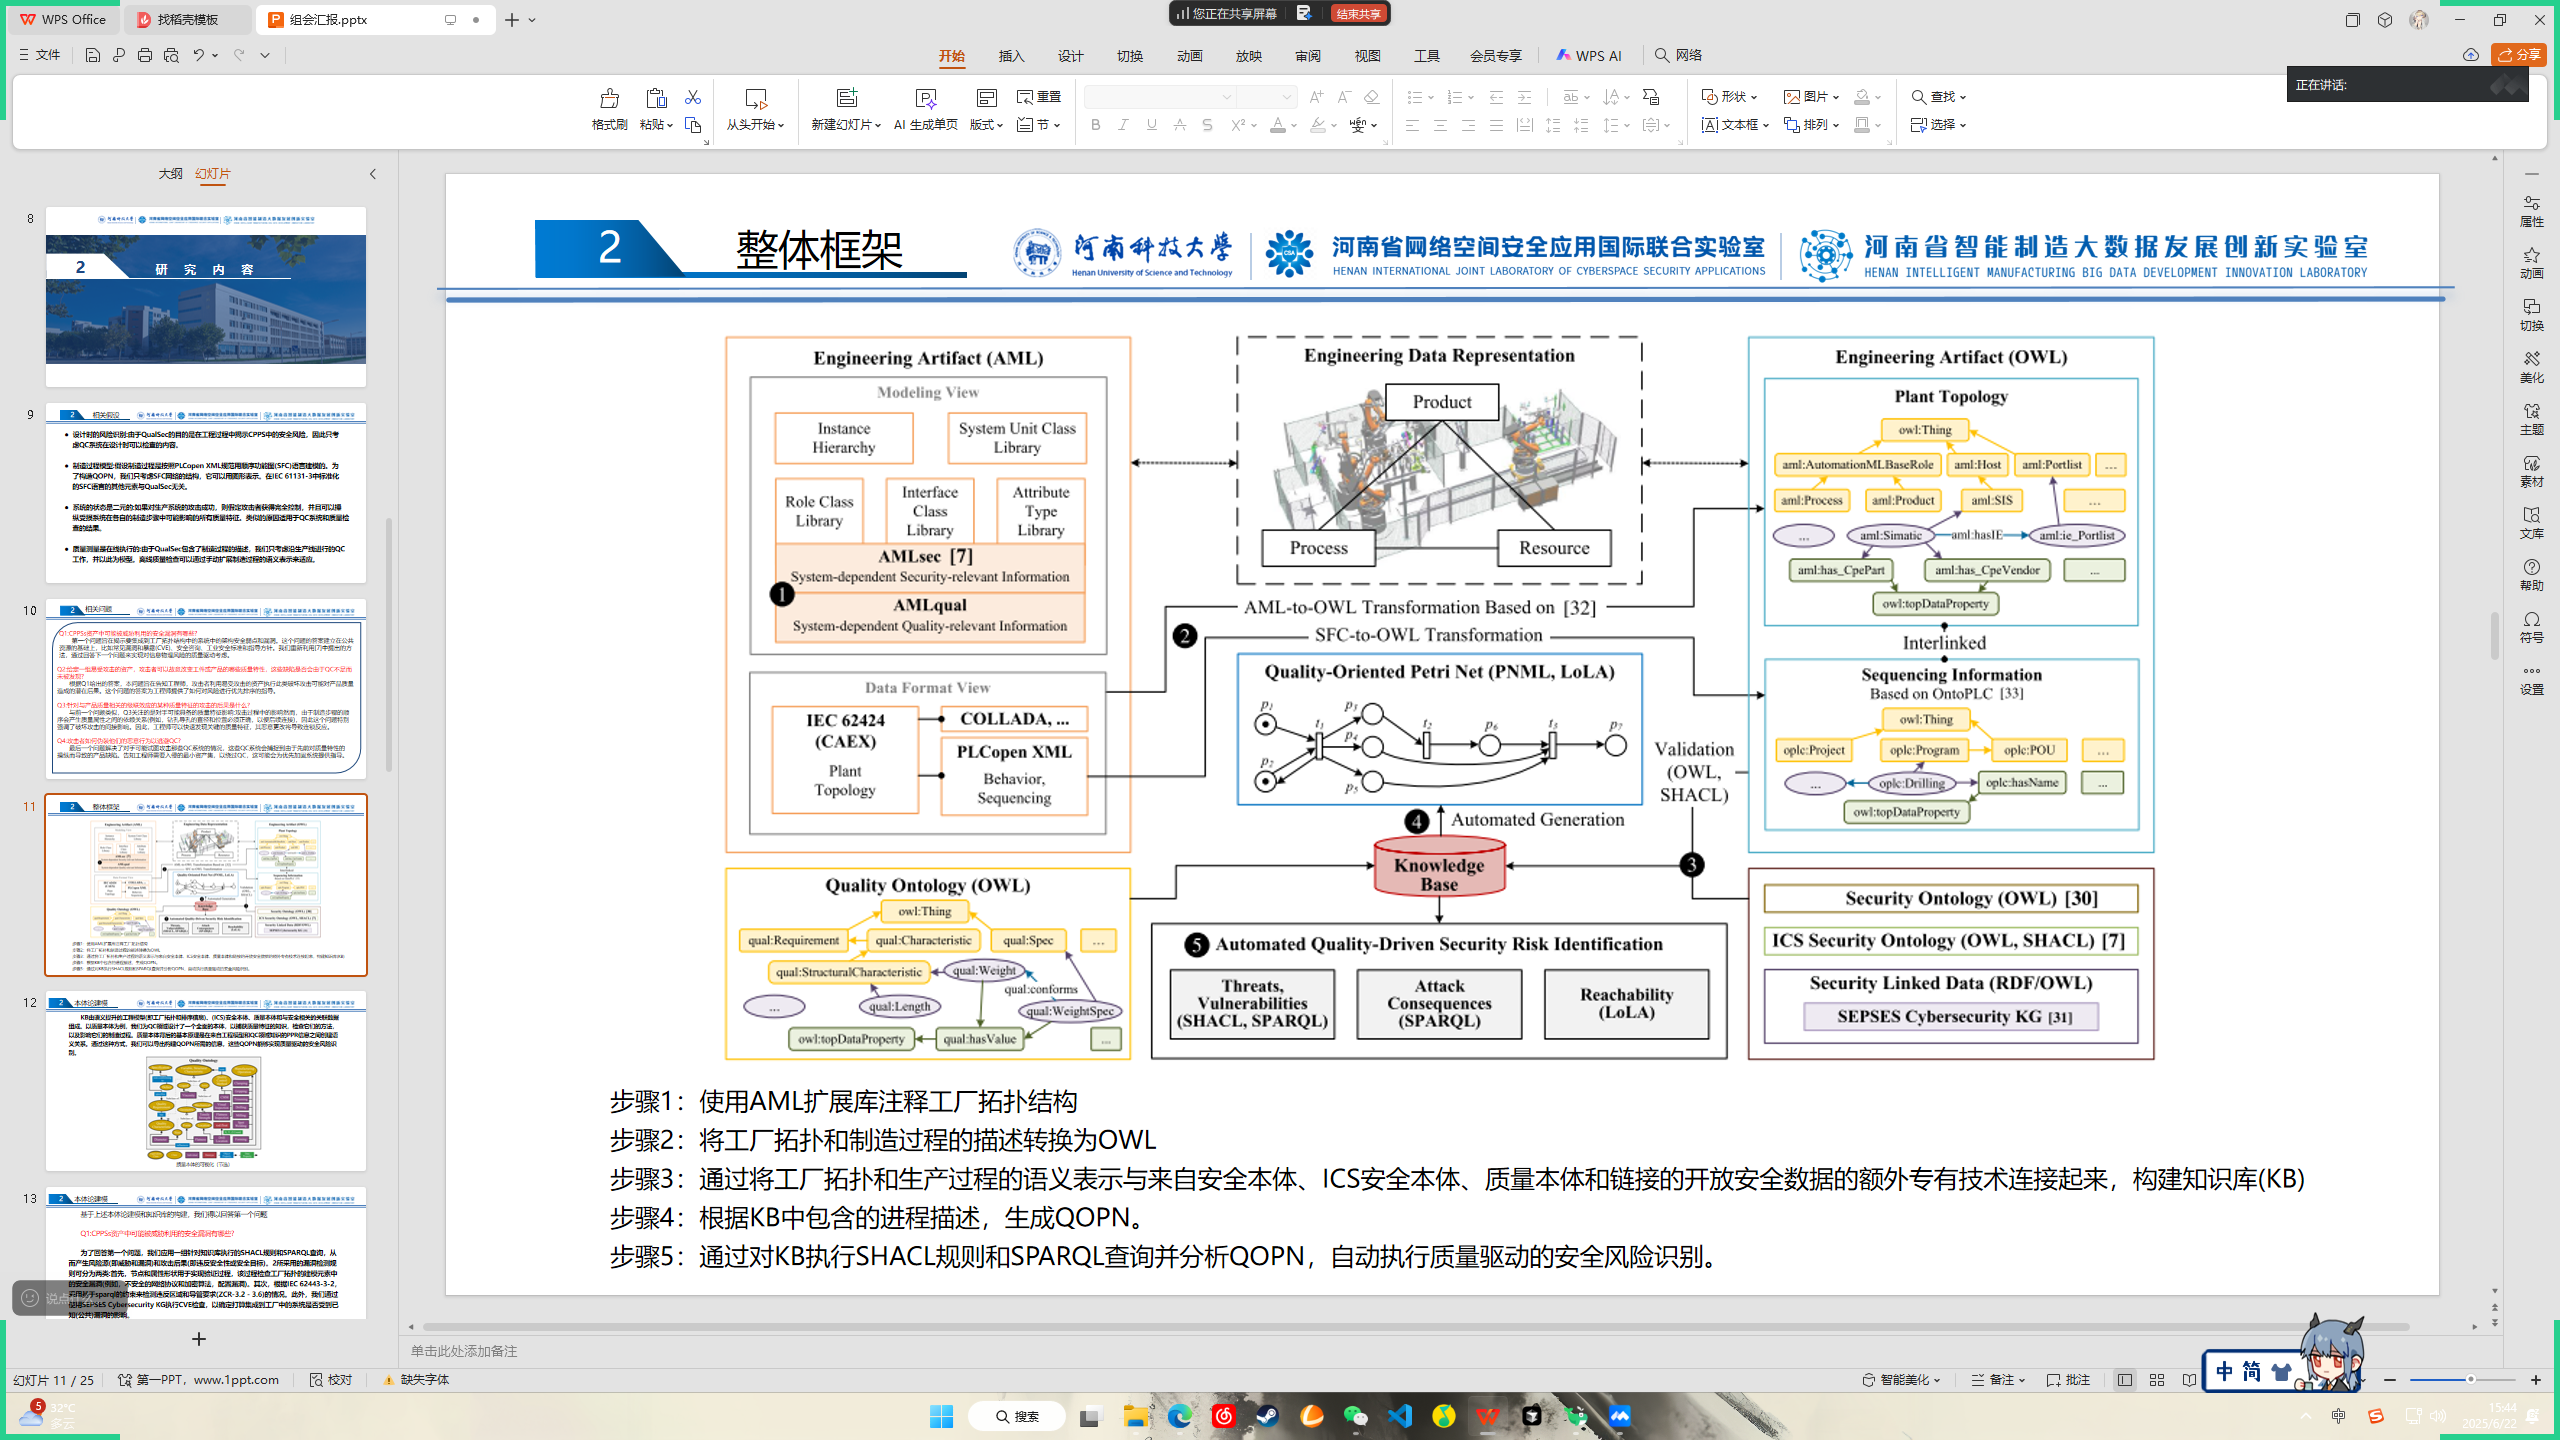Toggle center text alignment

point(1440,125)
